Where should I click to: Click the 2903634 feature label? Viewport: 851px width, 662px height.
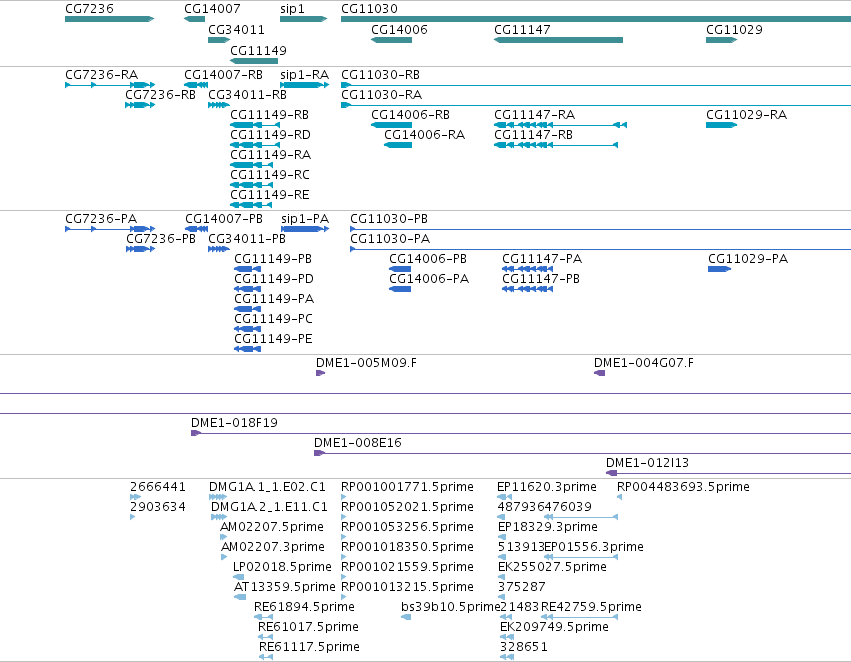coord(158,507)
